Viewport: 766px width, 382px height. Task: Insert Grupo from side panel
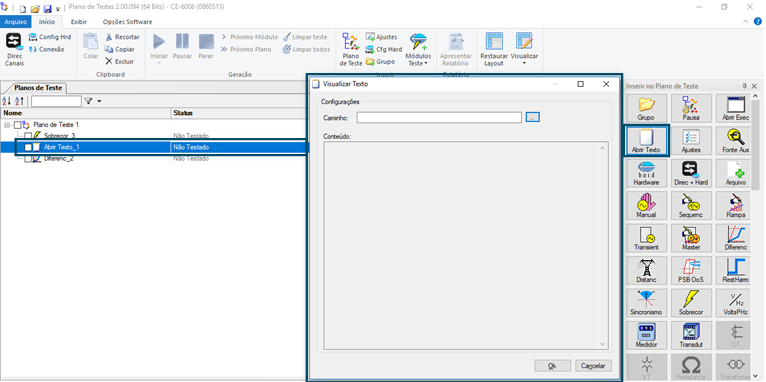pyautogui.click(x=646, y=108)
